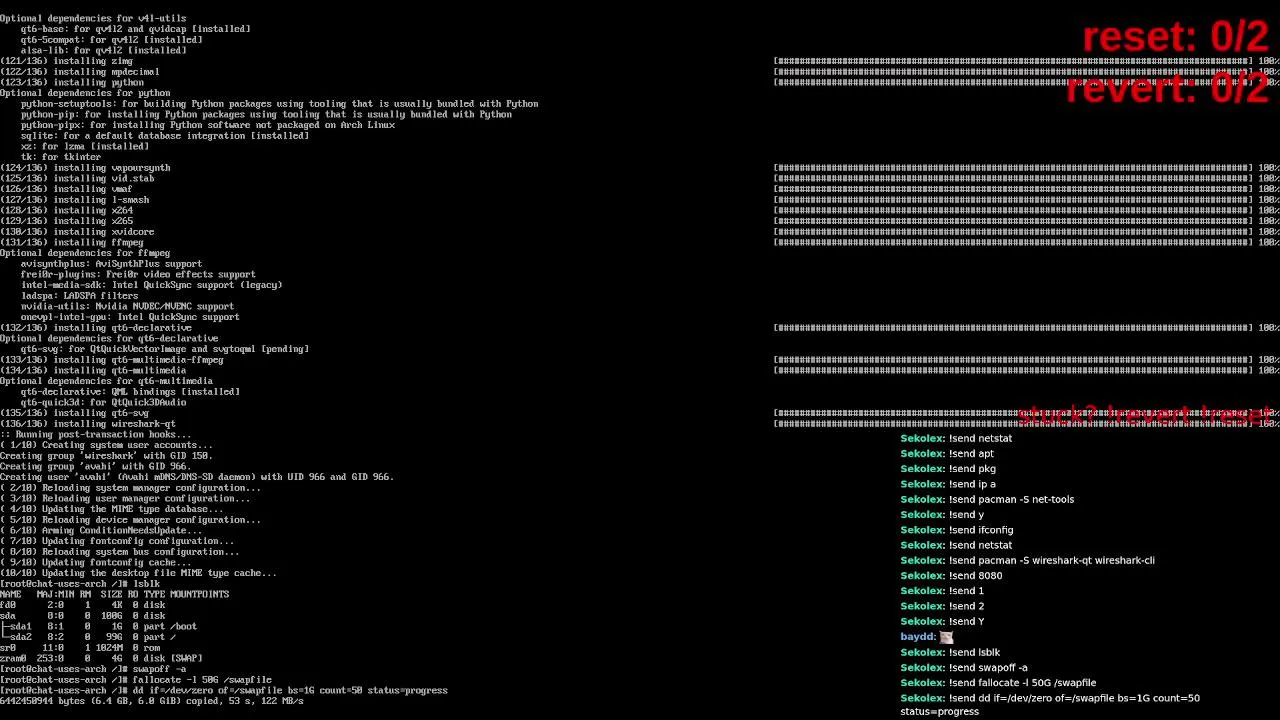Click the '[root@chat-uses-arch /]# lsblk' command line
The height and width of the screenshot is (720, 1280).
point(80,584)
